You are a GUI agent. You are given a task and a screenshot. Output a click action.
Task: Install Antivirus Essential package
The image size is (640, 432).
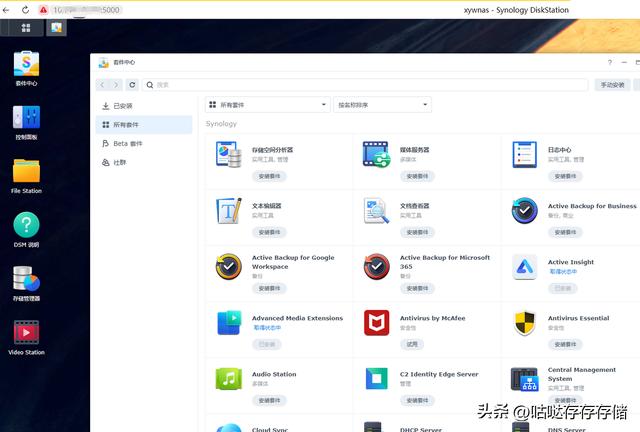(x=565, y=344)
